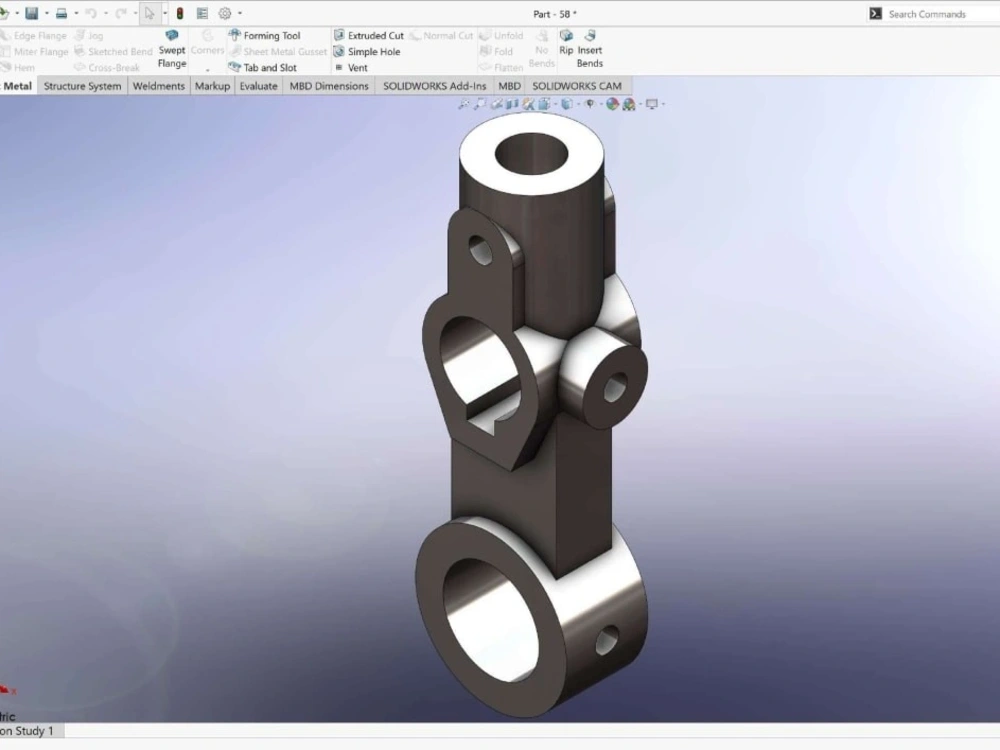Click the View Settings monitor icon

tap(652, 104)
